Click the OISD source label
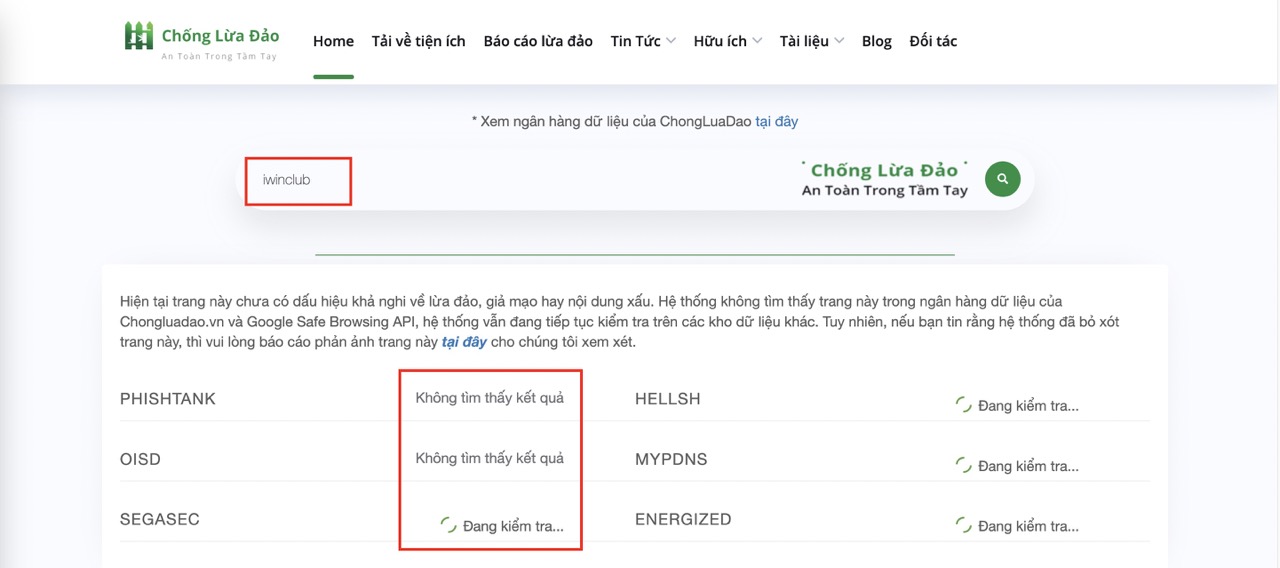The width and height of the screenshot is (1280, 568). [140, 459]
